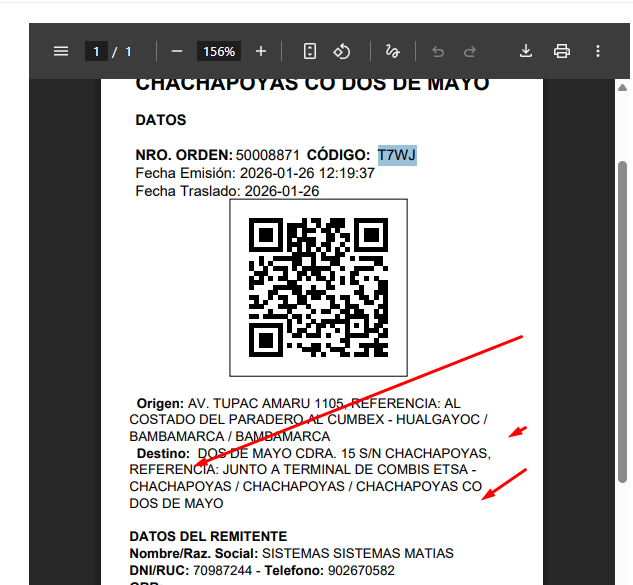Click the highlighted code T7WJ

(397, 155)
